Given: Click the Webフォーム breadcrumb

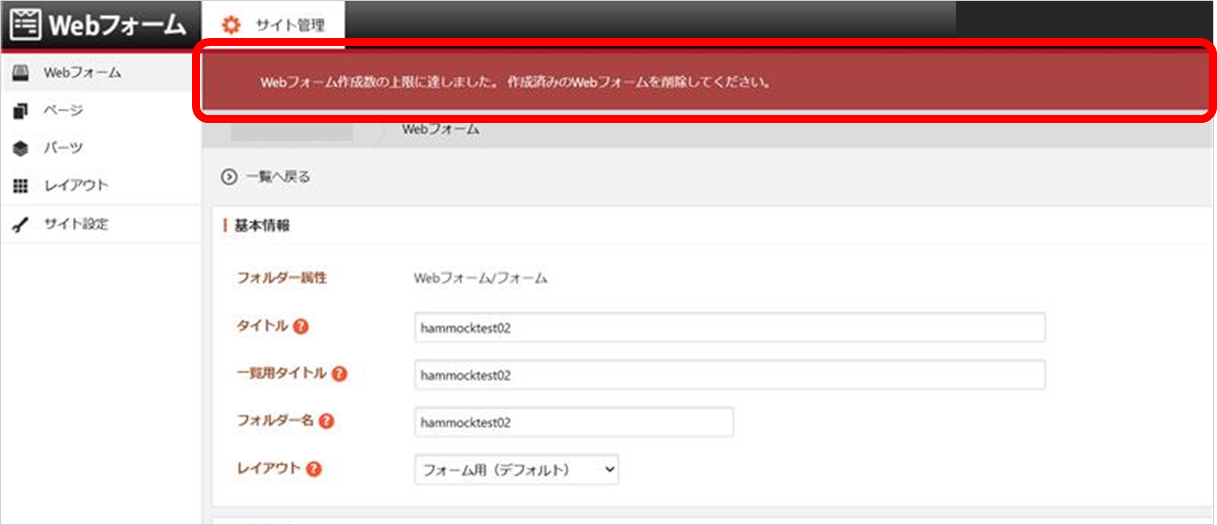Looking at the screenshot, I should tap(440, 129).
